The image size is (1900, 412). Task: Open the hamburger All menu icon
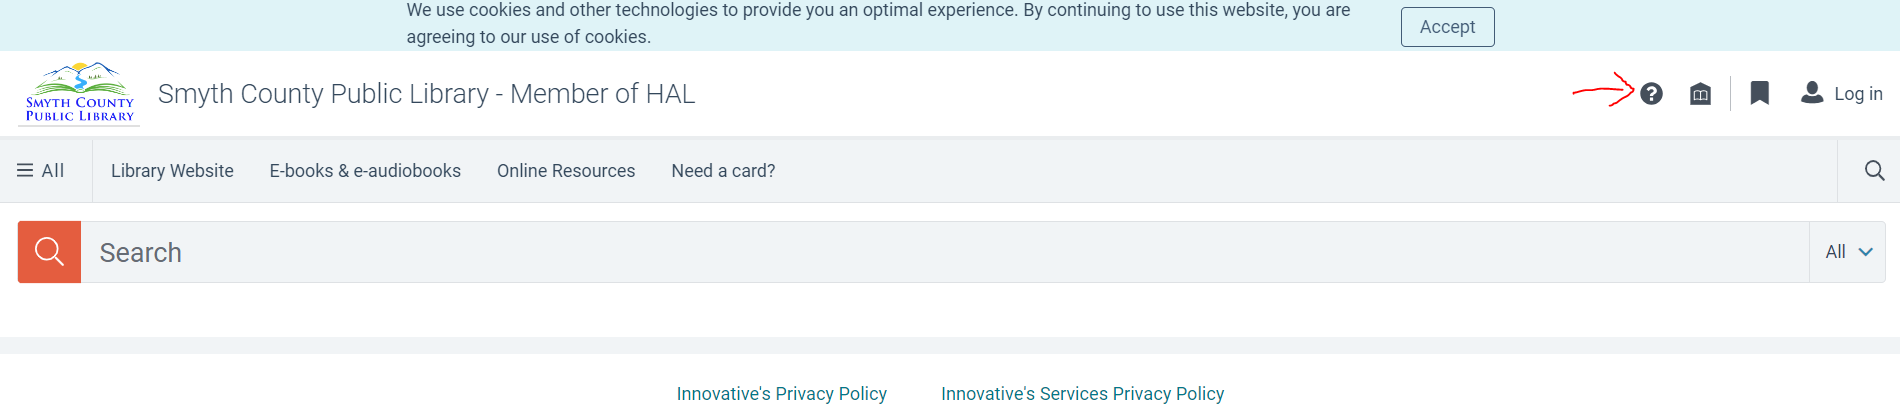coord(25,171)
